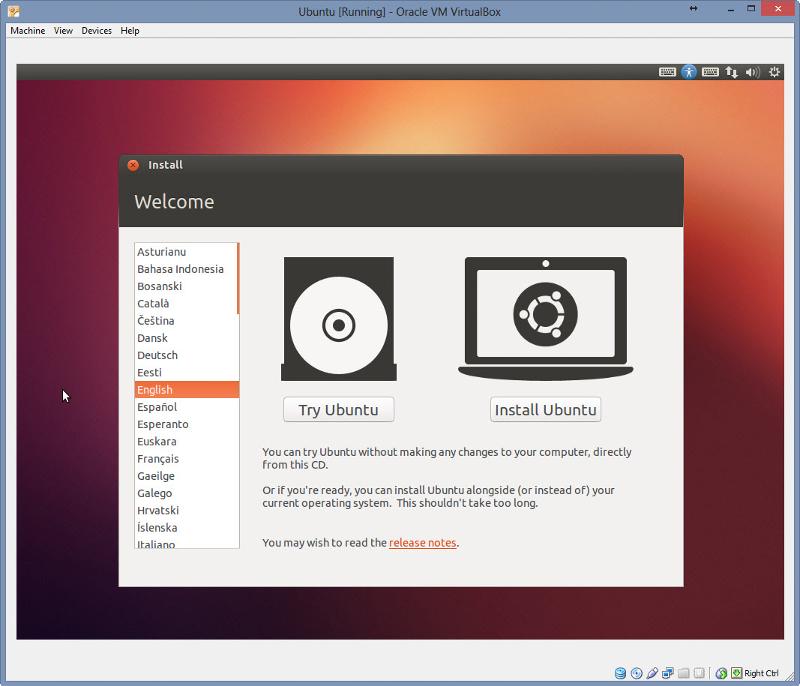Click the double-arrow icon in the VirtualBox title bar

click(x=693, y=9)
